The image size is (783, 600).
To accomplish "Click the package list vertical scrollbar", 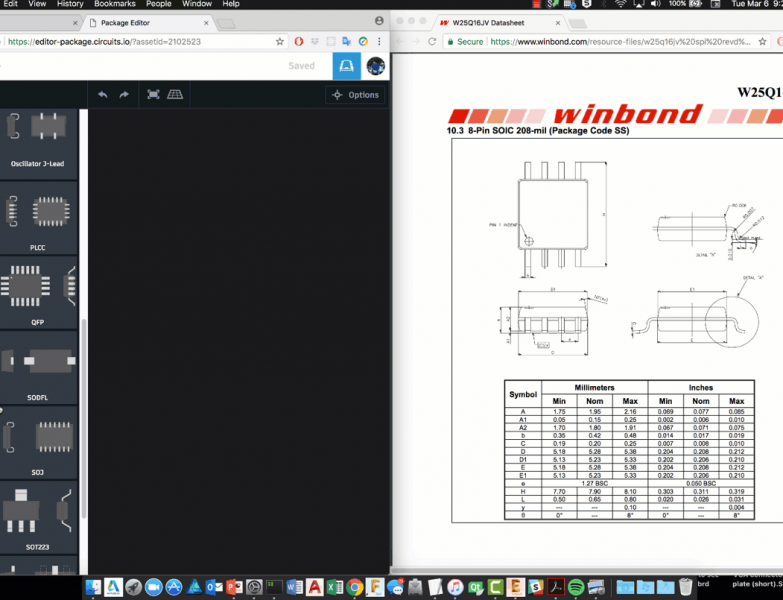I will coord(83,419).
